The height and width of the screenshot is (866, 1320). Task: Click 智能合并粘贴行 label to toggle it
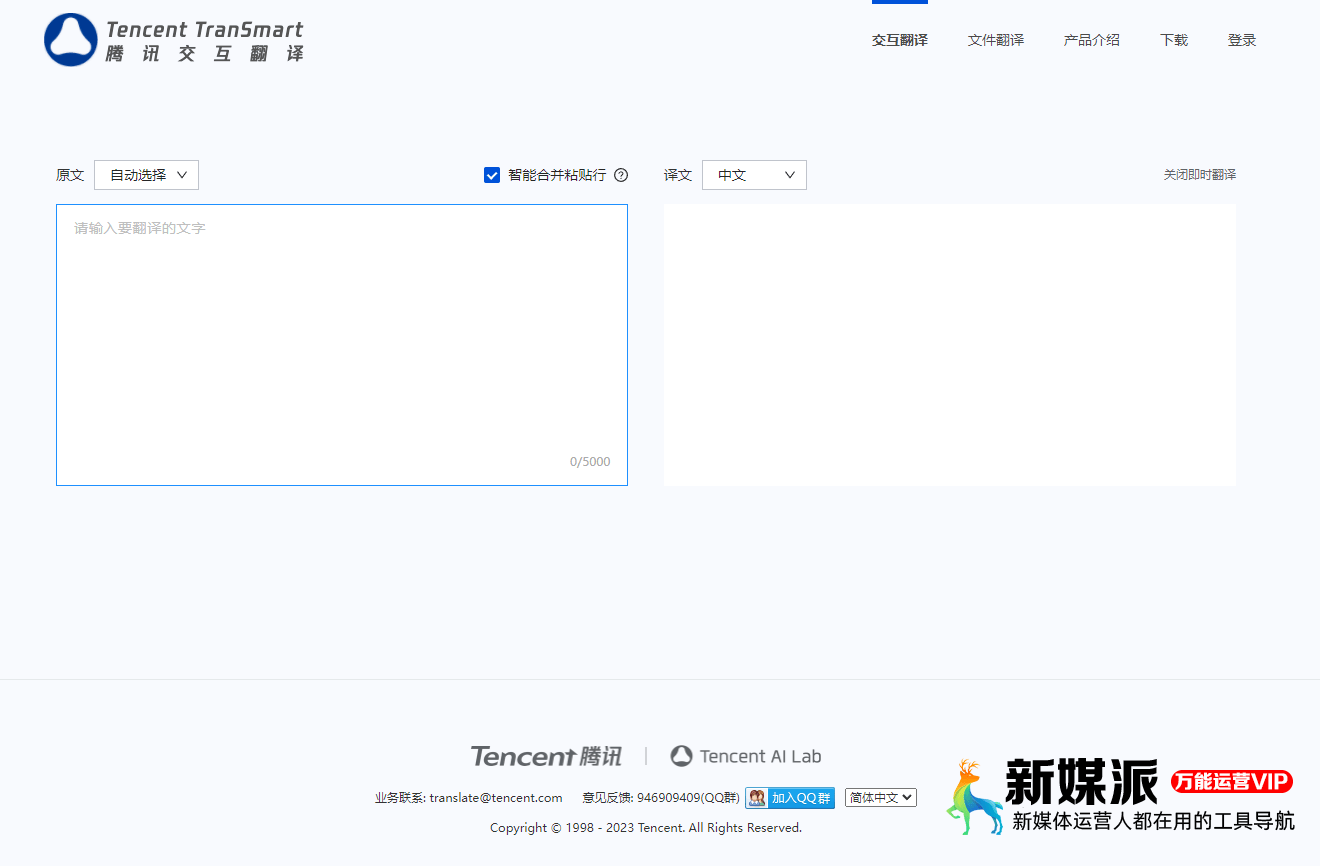(x=556, y=174)
